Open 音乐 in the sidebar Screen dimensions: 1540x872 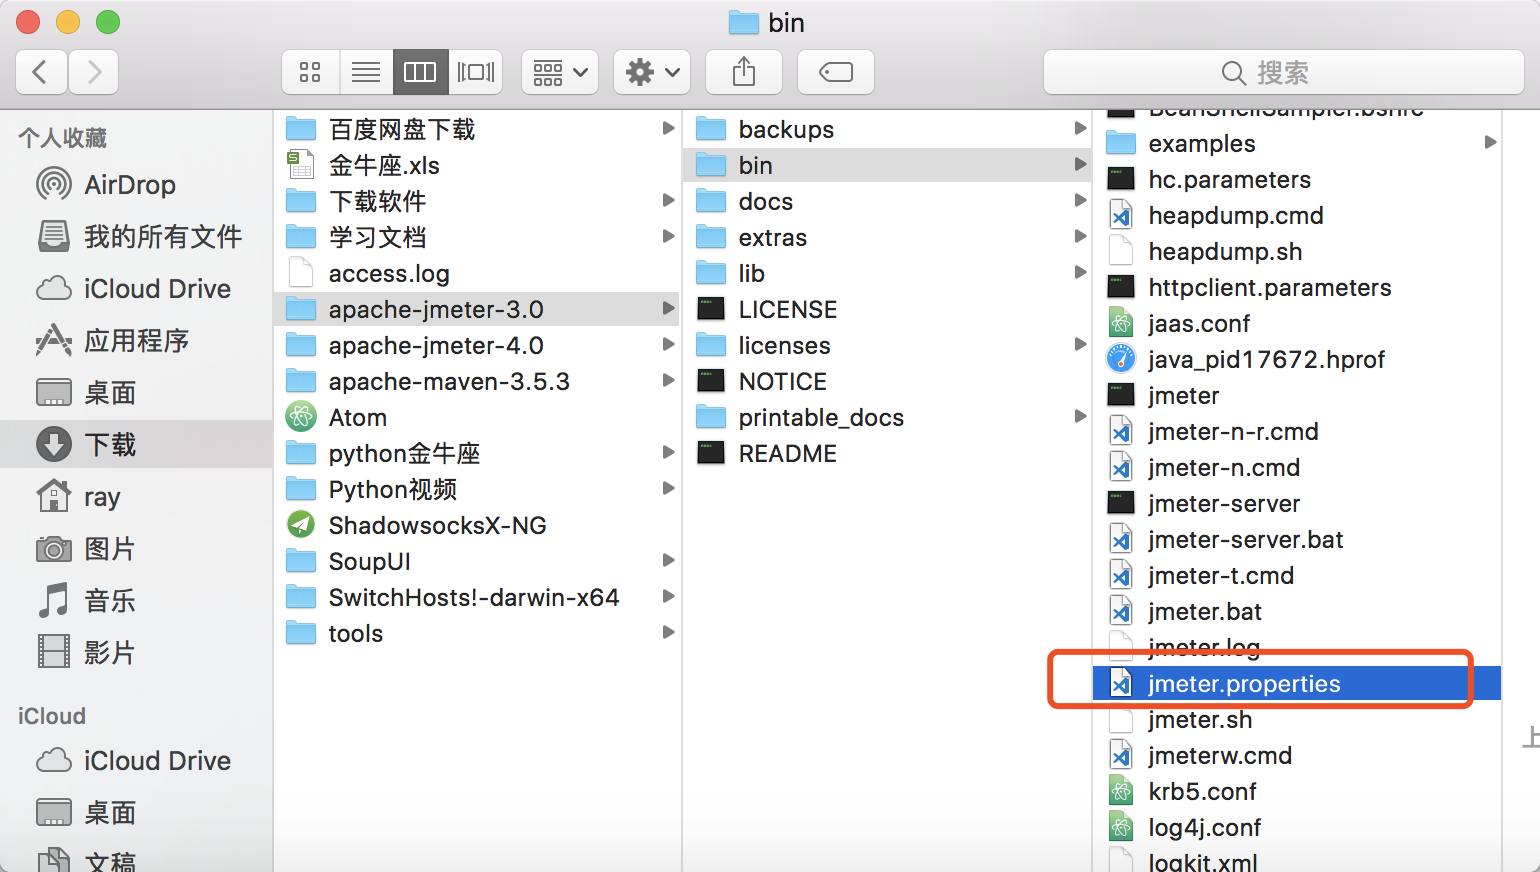136,601
